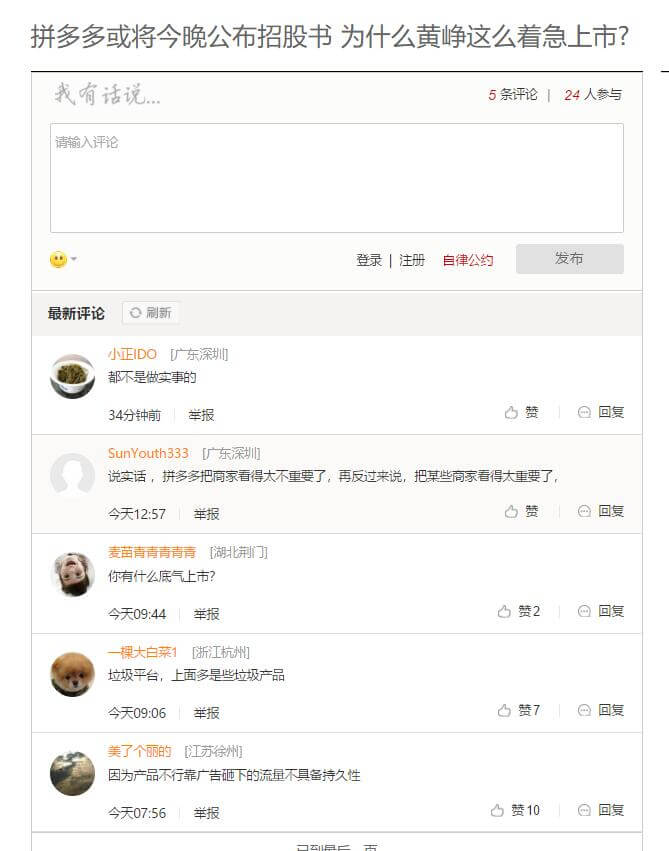Screen dimensions: 669x851
Task: Open the emoji picker smiley icon
Action: [58, 259]
